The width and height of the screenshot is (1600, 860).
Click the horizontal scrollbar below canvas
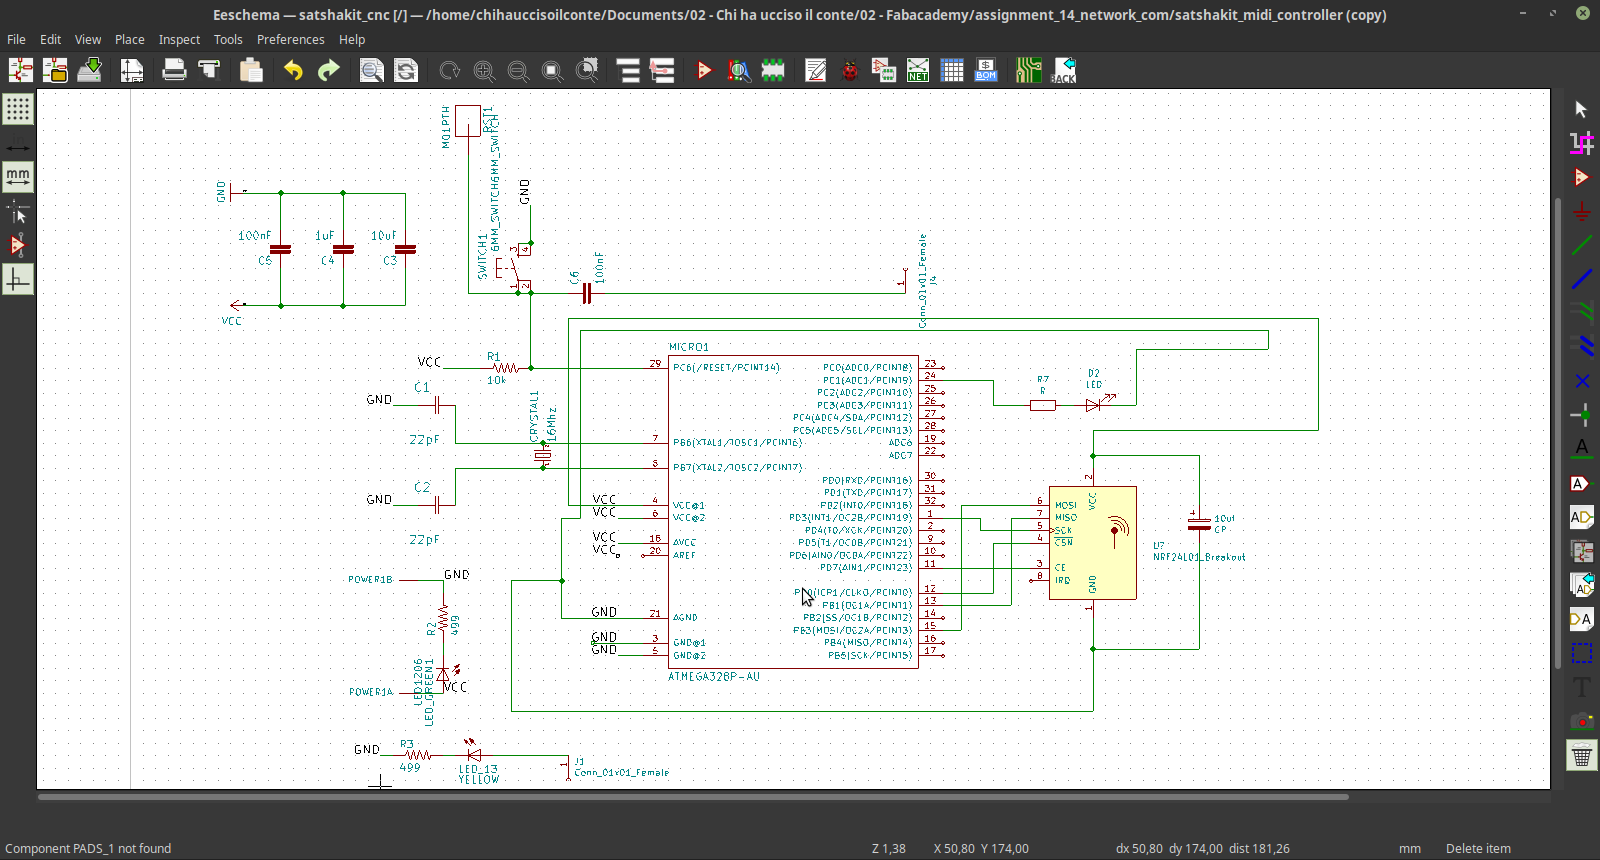[693, 797]
